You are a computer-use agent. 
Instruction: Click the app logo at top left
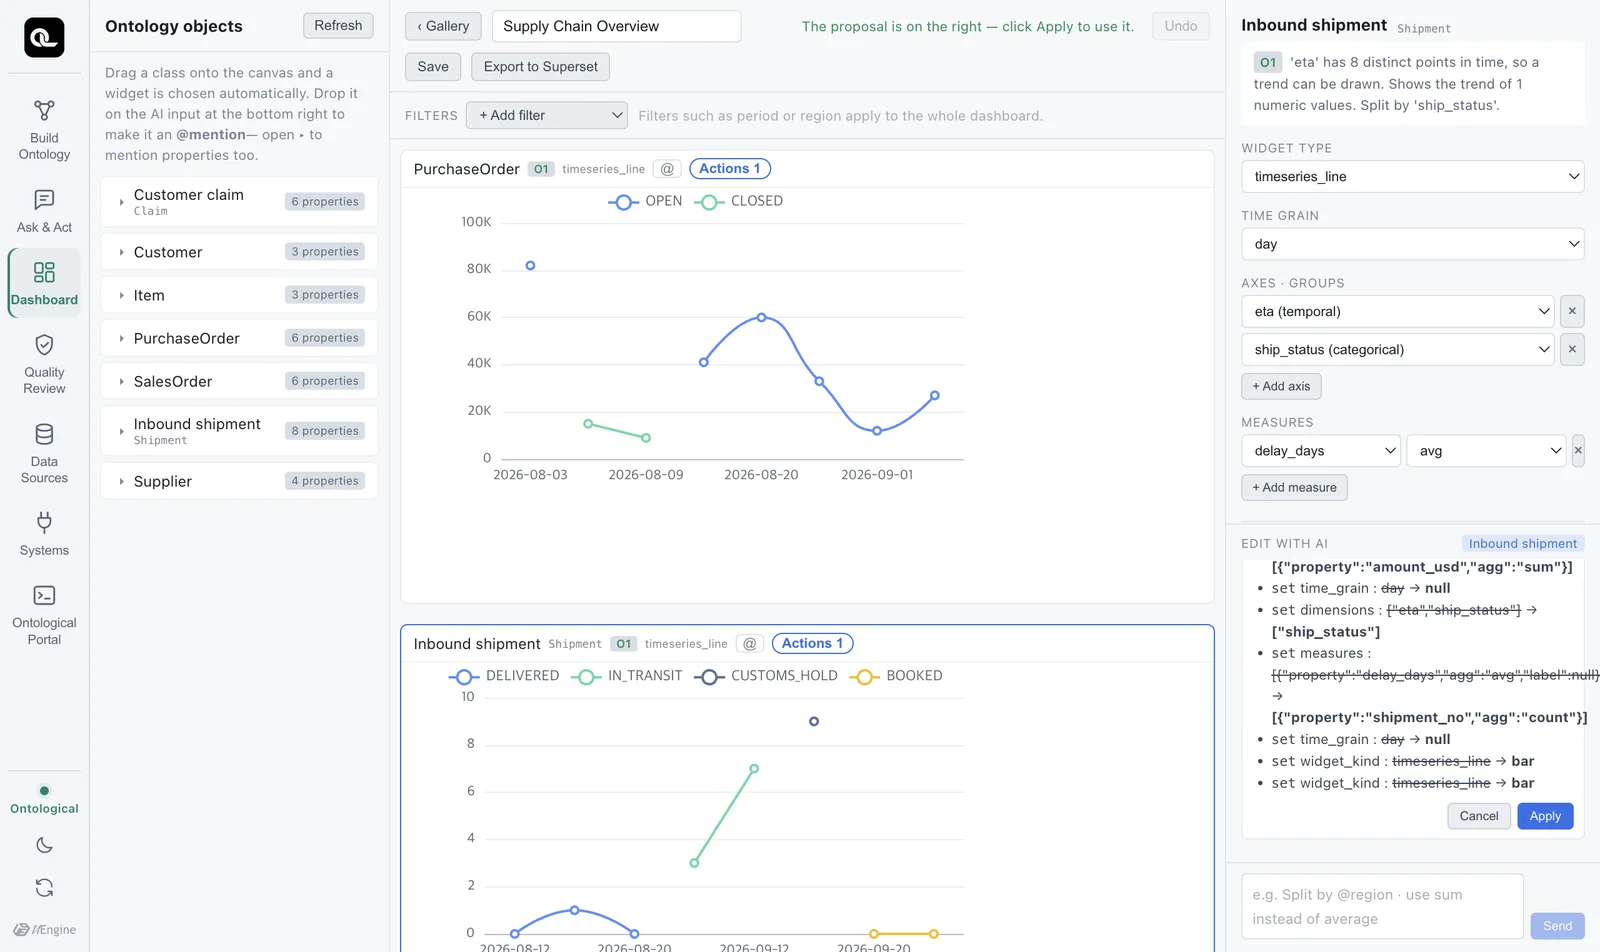pos(44,38)
